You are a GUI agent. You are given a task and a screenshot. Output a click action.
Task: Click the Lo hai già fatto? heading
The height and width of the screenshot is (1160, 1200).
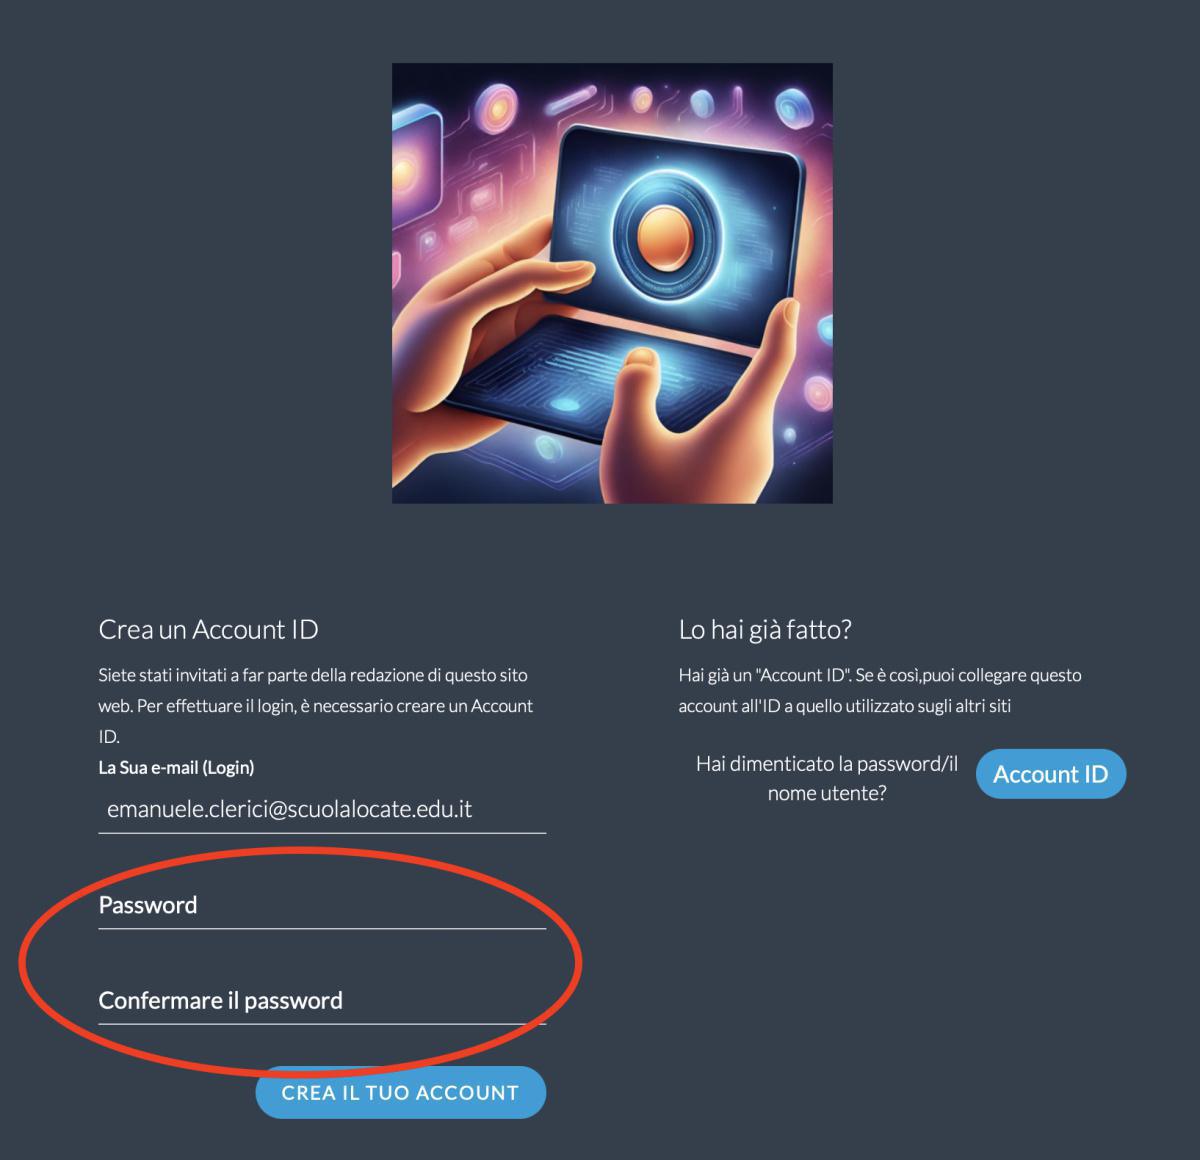[x=765, y=629]
